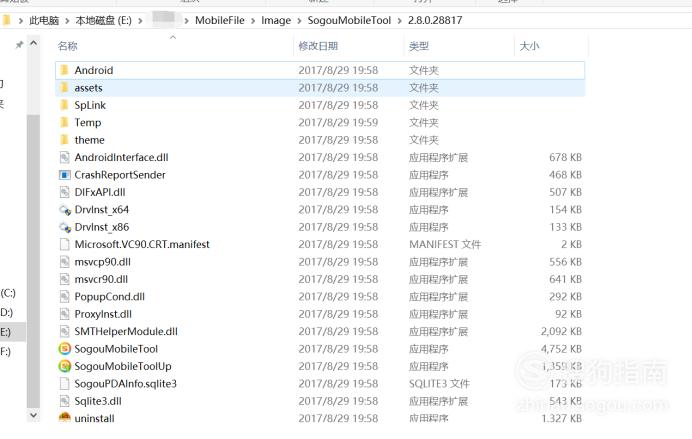Select the uninstall program icon
The image size is (692, 439).
click(x=64, y=417)
